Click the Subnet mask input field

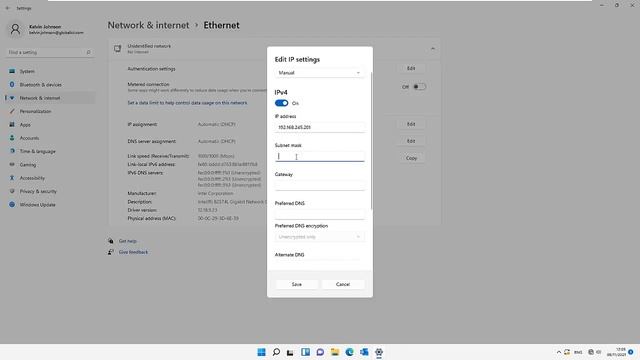[x=320, y=156]
